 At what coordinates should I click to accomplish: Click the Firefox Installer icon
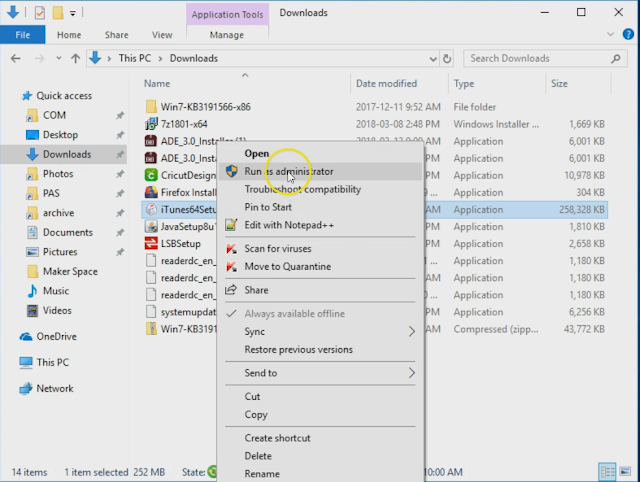tap(151, 192)
